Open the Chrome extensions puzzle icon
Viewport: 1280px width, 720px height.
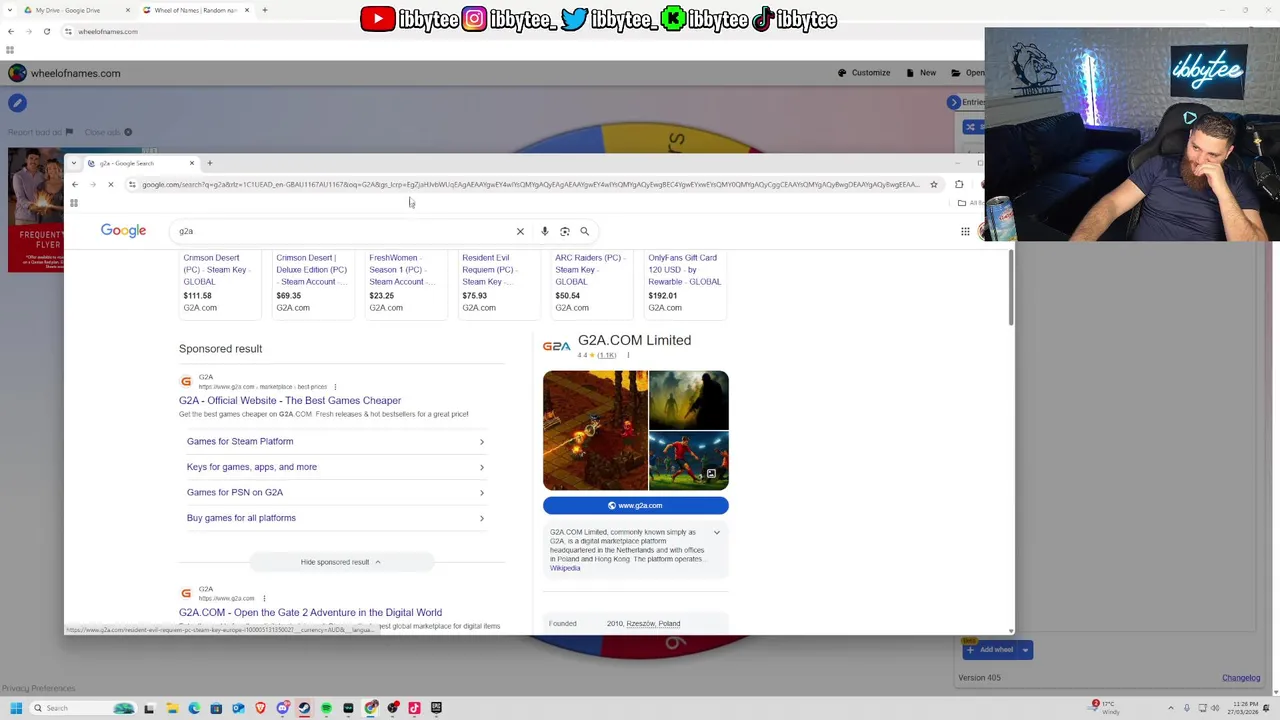(x=959, y=184)
